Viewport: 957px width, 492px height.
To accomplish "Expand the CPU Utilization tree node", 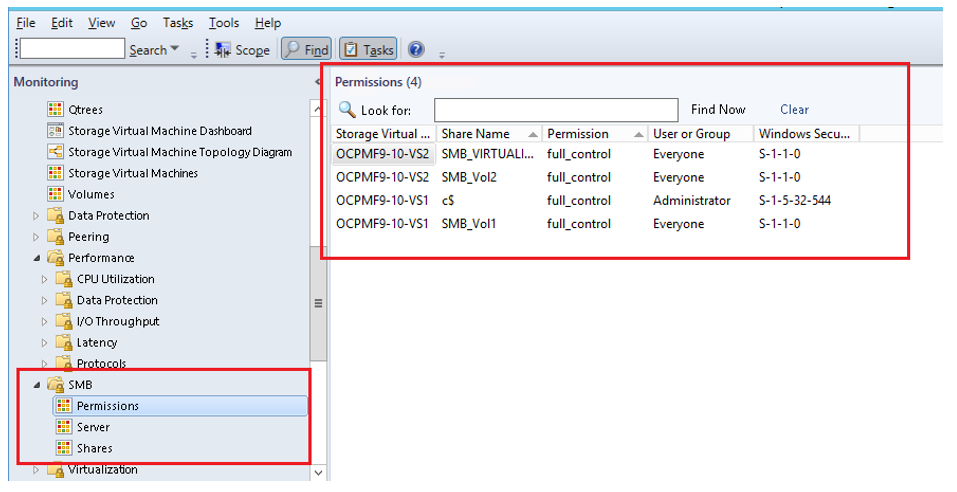I will (44, 280).
